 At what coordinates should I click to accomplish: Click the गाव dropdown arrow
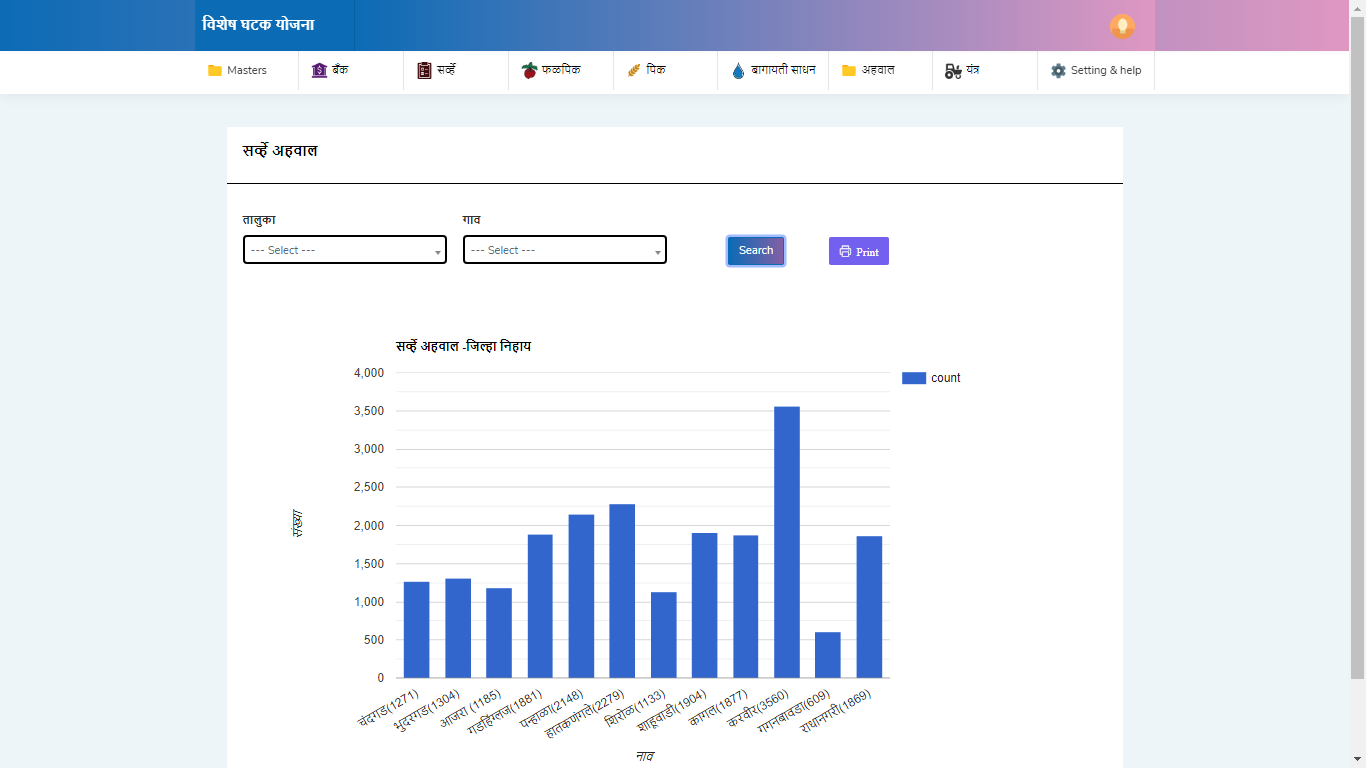click(x=657, y=253)
